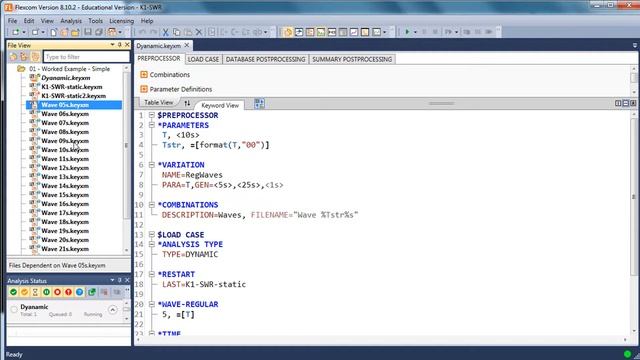Collapse the *COMBINATIONS code fold
Screen dimensions: 640x360
point(152,205)
